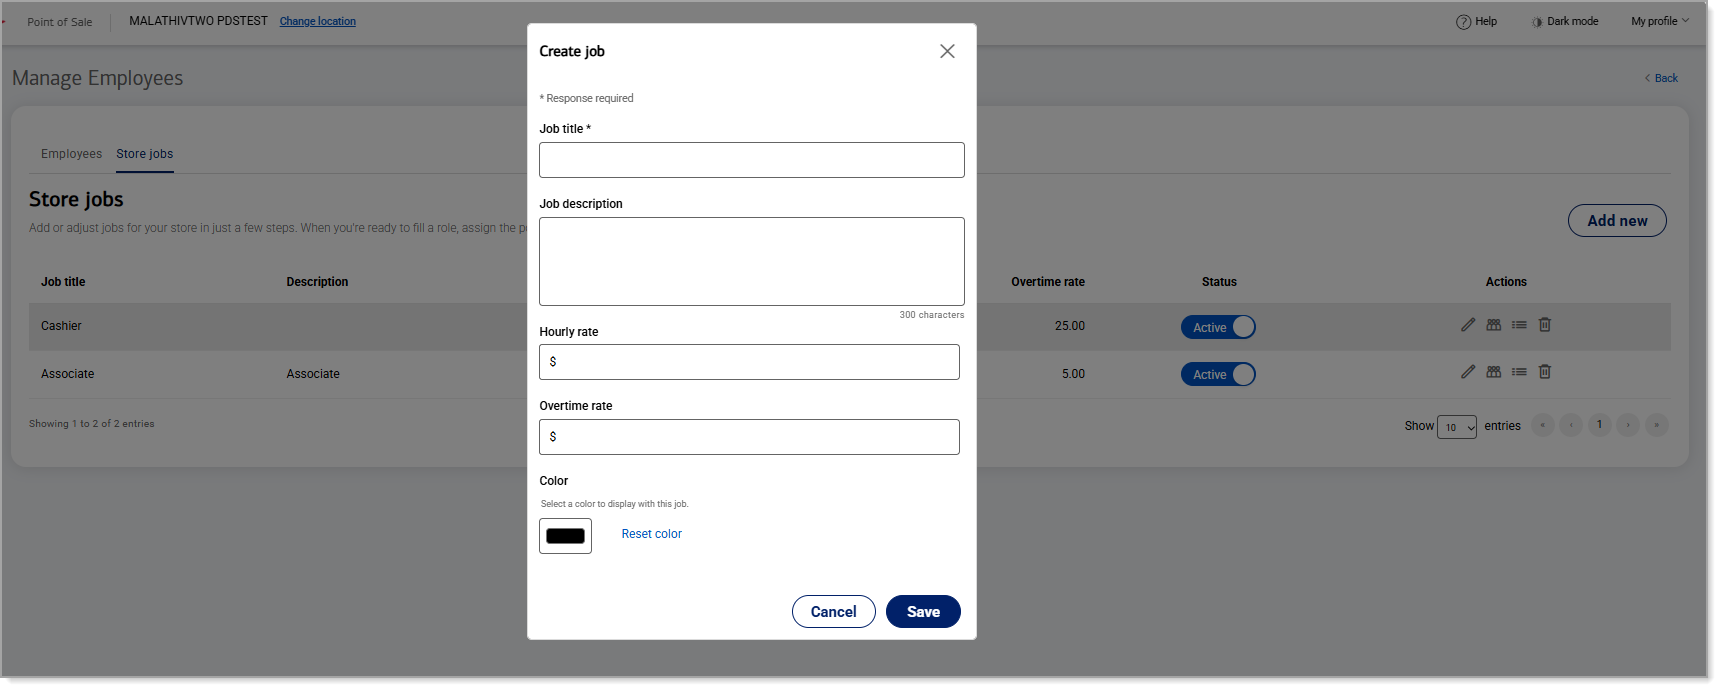The height and width of the screenshot is (690, 1720).
Task: Go to first page of entries
Action: pyautogui.click(x=1543, y=425)
